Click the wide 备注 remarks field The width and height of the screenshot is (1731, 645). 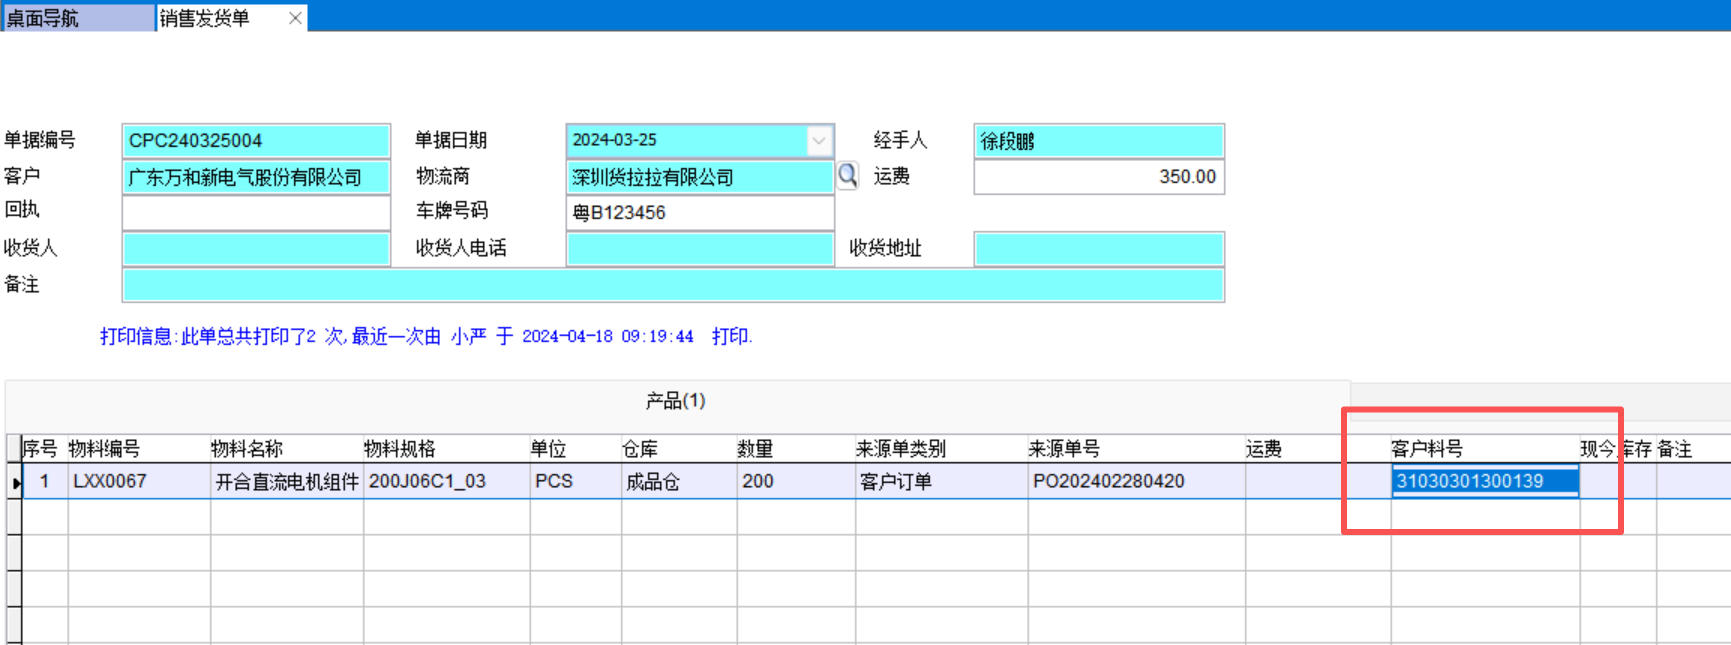[672, 285]
